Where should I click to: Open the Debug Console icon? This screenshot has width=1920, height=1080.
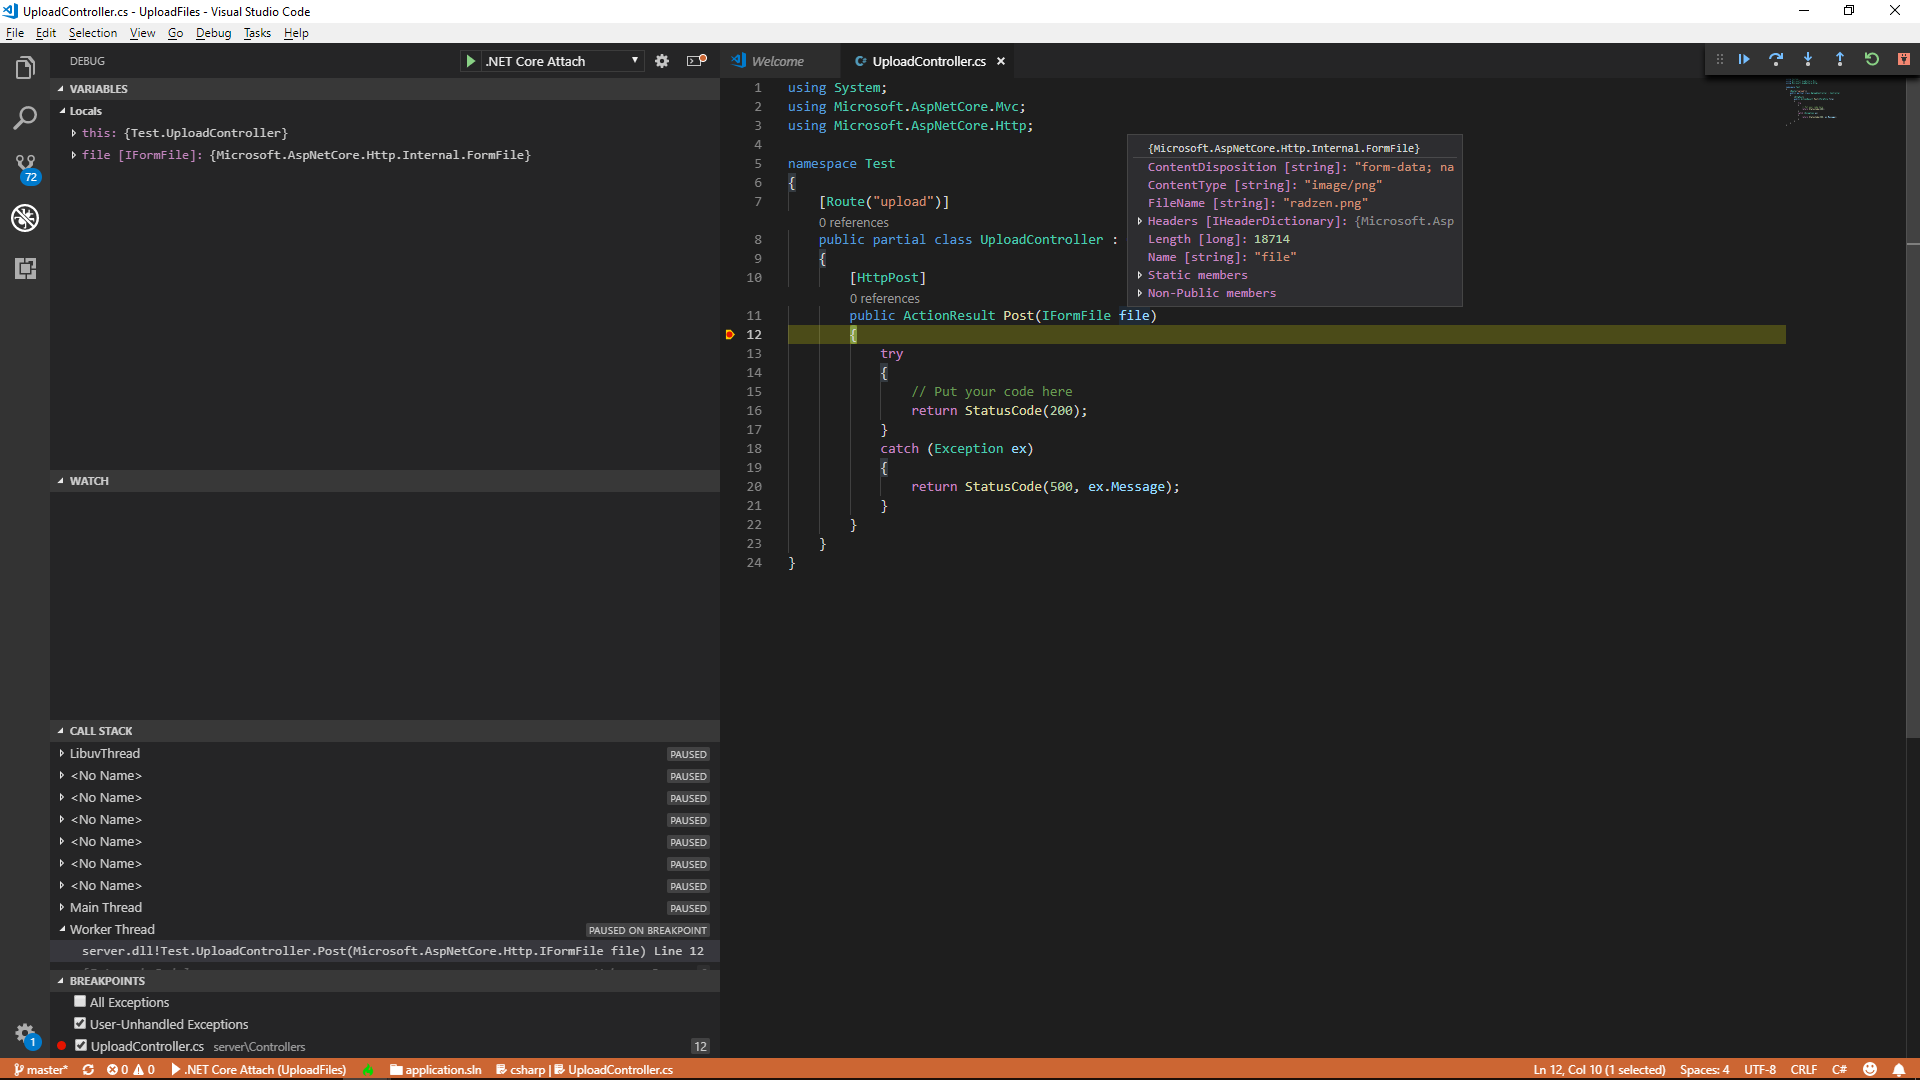696,61
